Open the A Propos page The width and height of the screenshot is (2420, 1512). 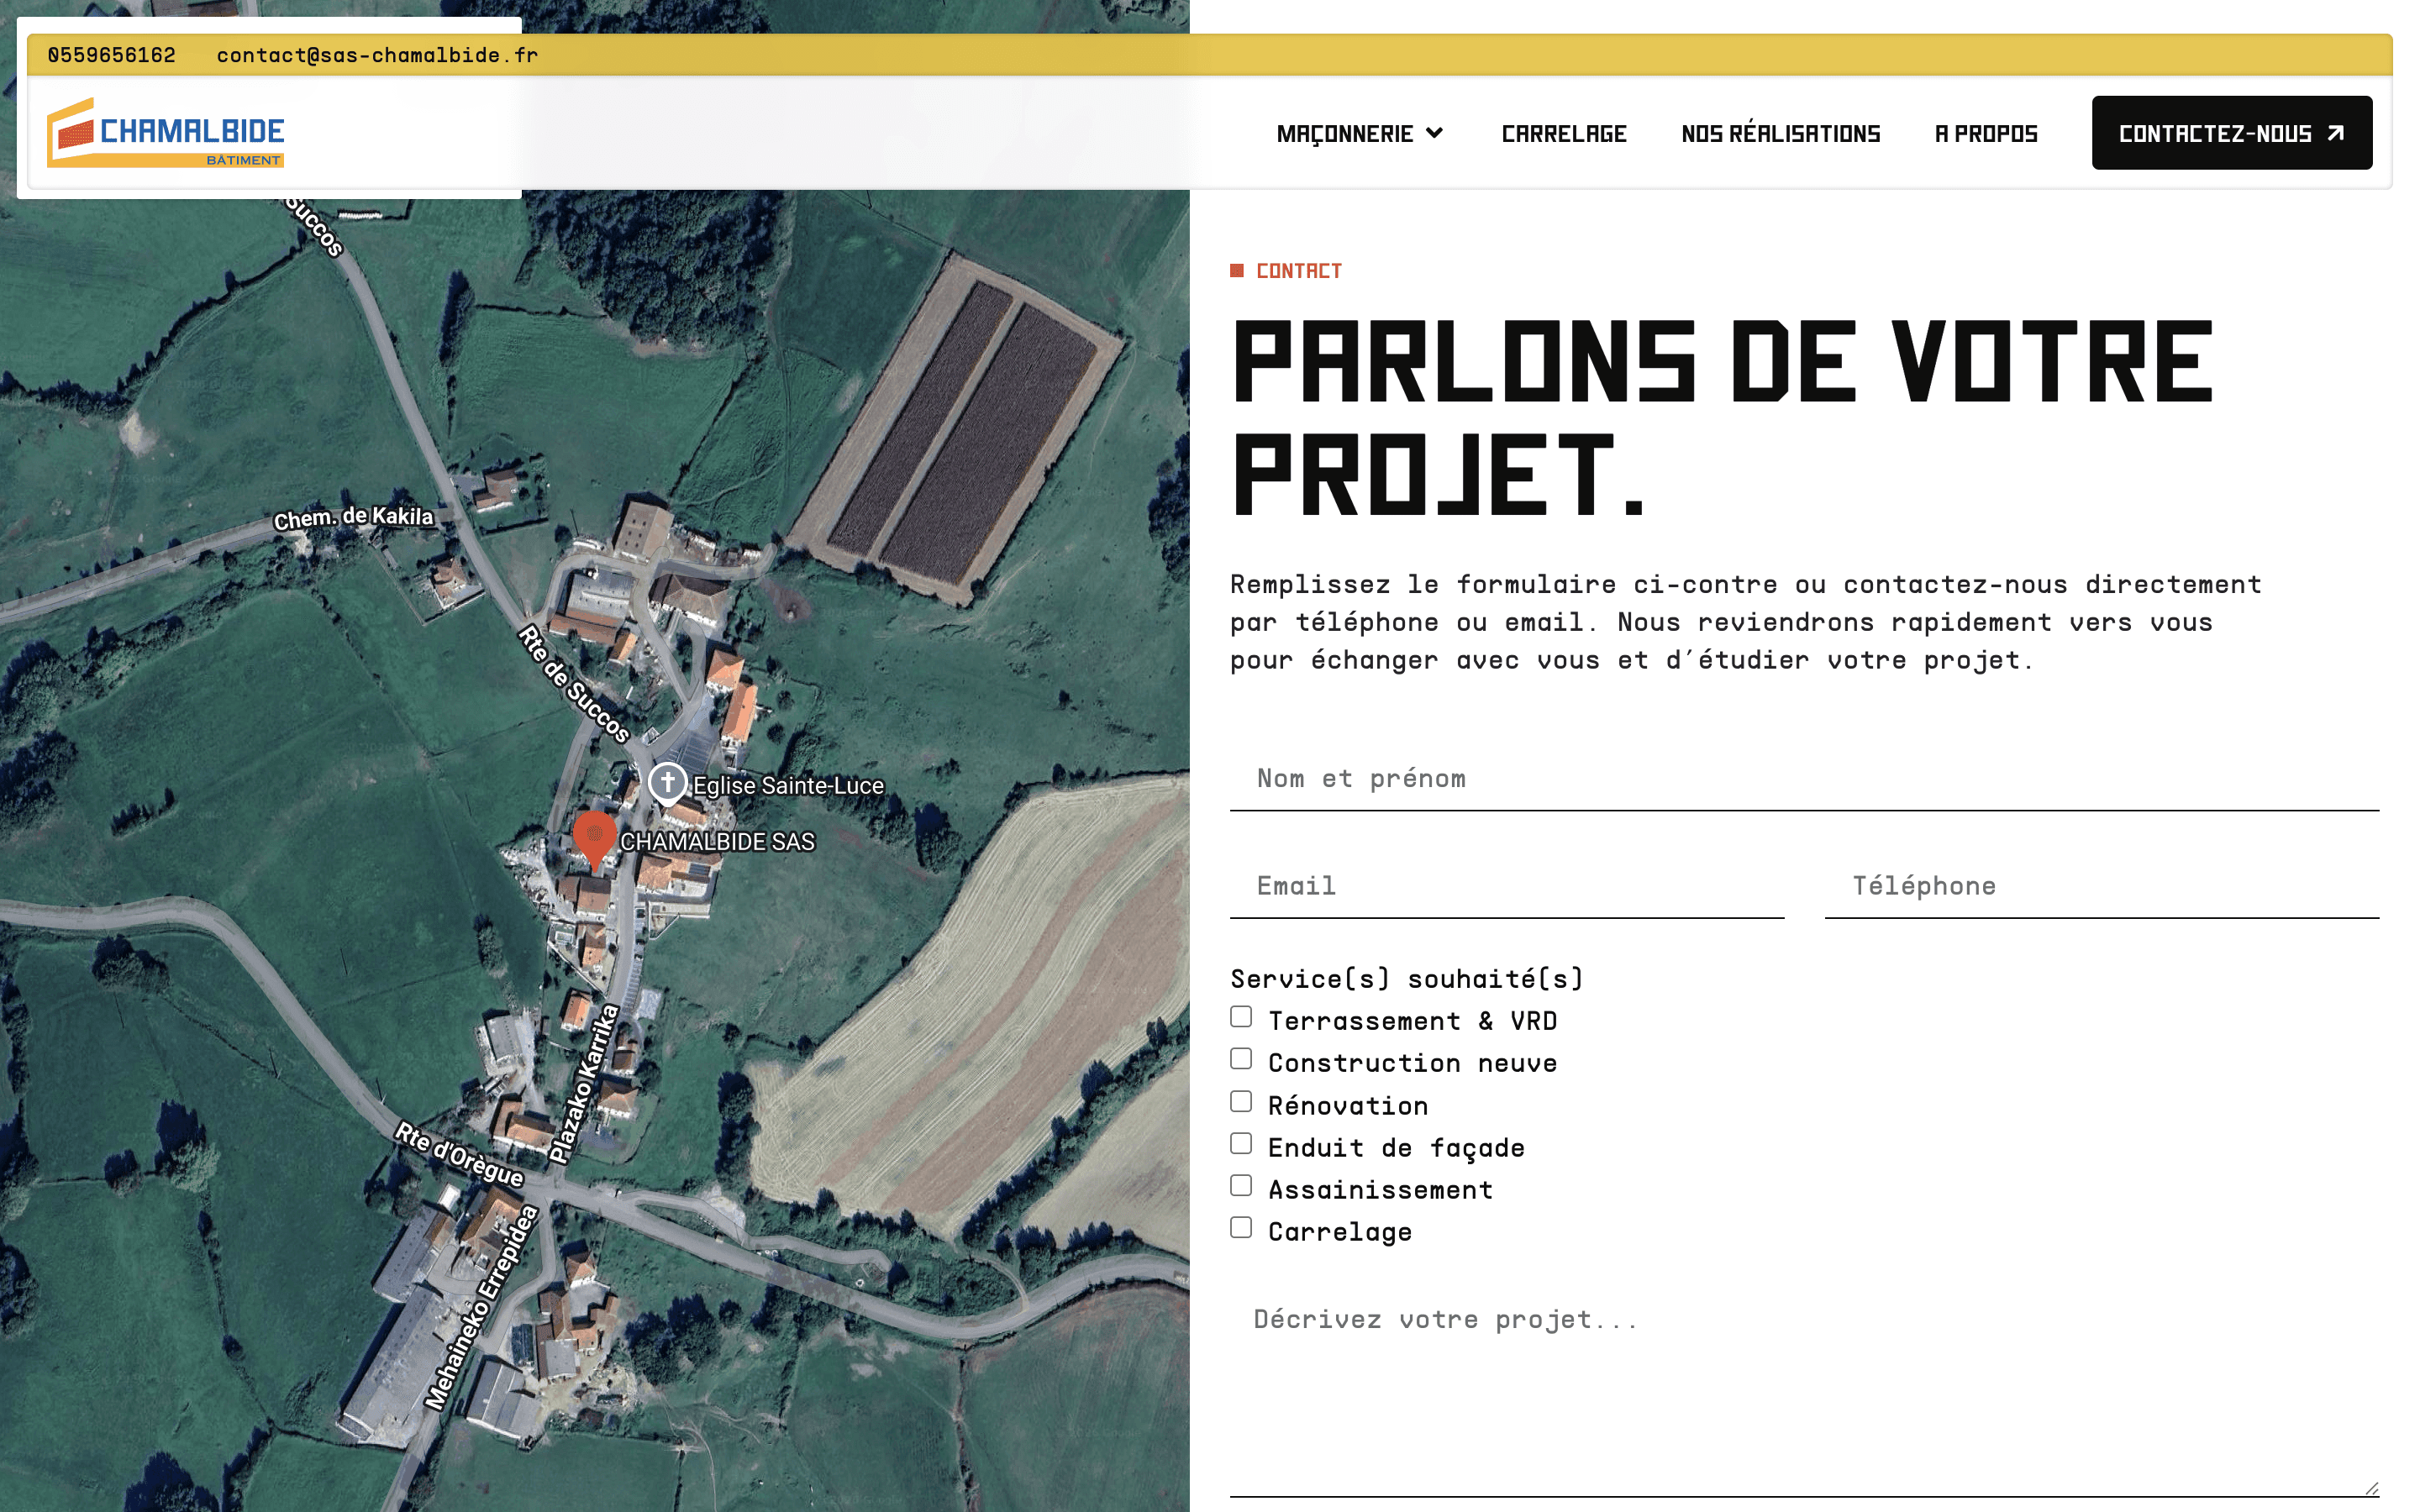1986,134
